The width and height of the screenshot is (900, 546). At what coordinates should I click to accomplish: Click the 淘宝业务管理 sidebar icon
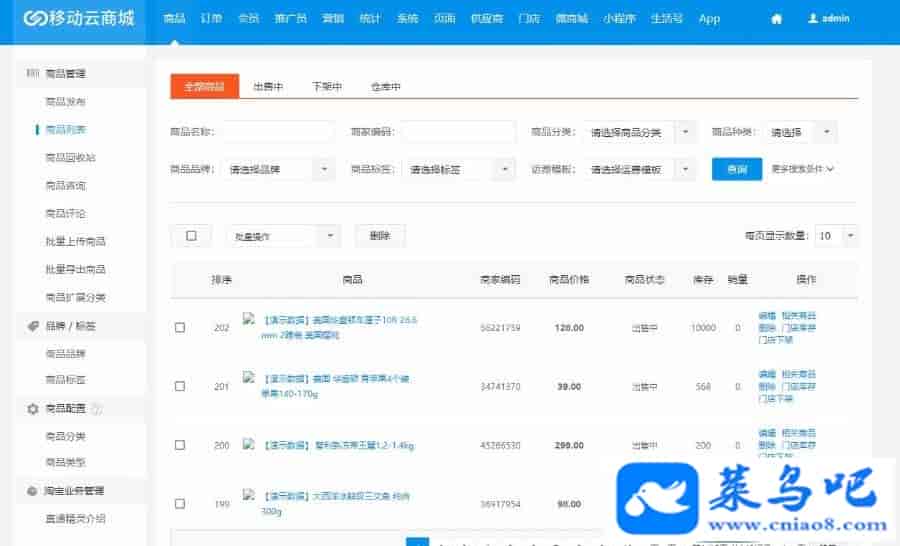(32, 491)
